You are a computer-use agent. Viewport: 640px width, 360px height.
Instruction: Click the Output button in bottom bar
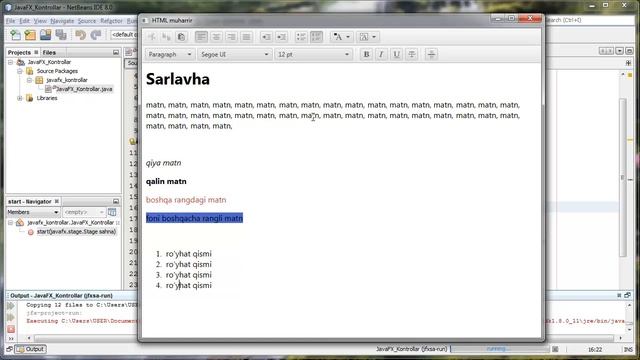[x=31, y=349]
